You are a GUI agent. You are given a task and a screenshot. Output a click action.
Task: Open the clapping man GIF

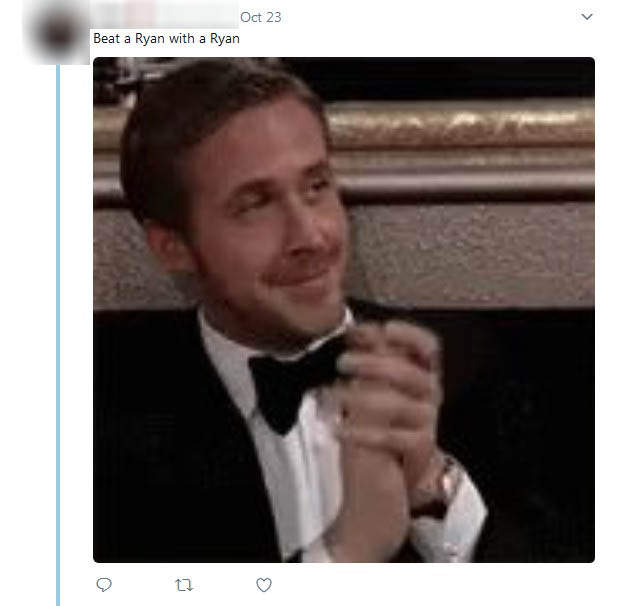click(344, 310)
